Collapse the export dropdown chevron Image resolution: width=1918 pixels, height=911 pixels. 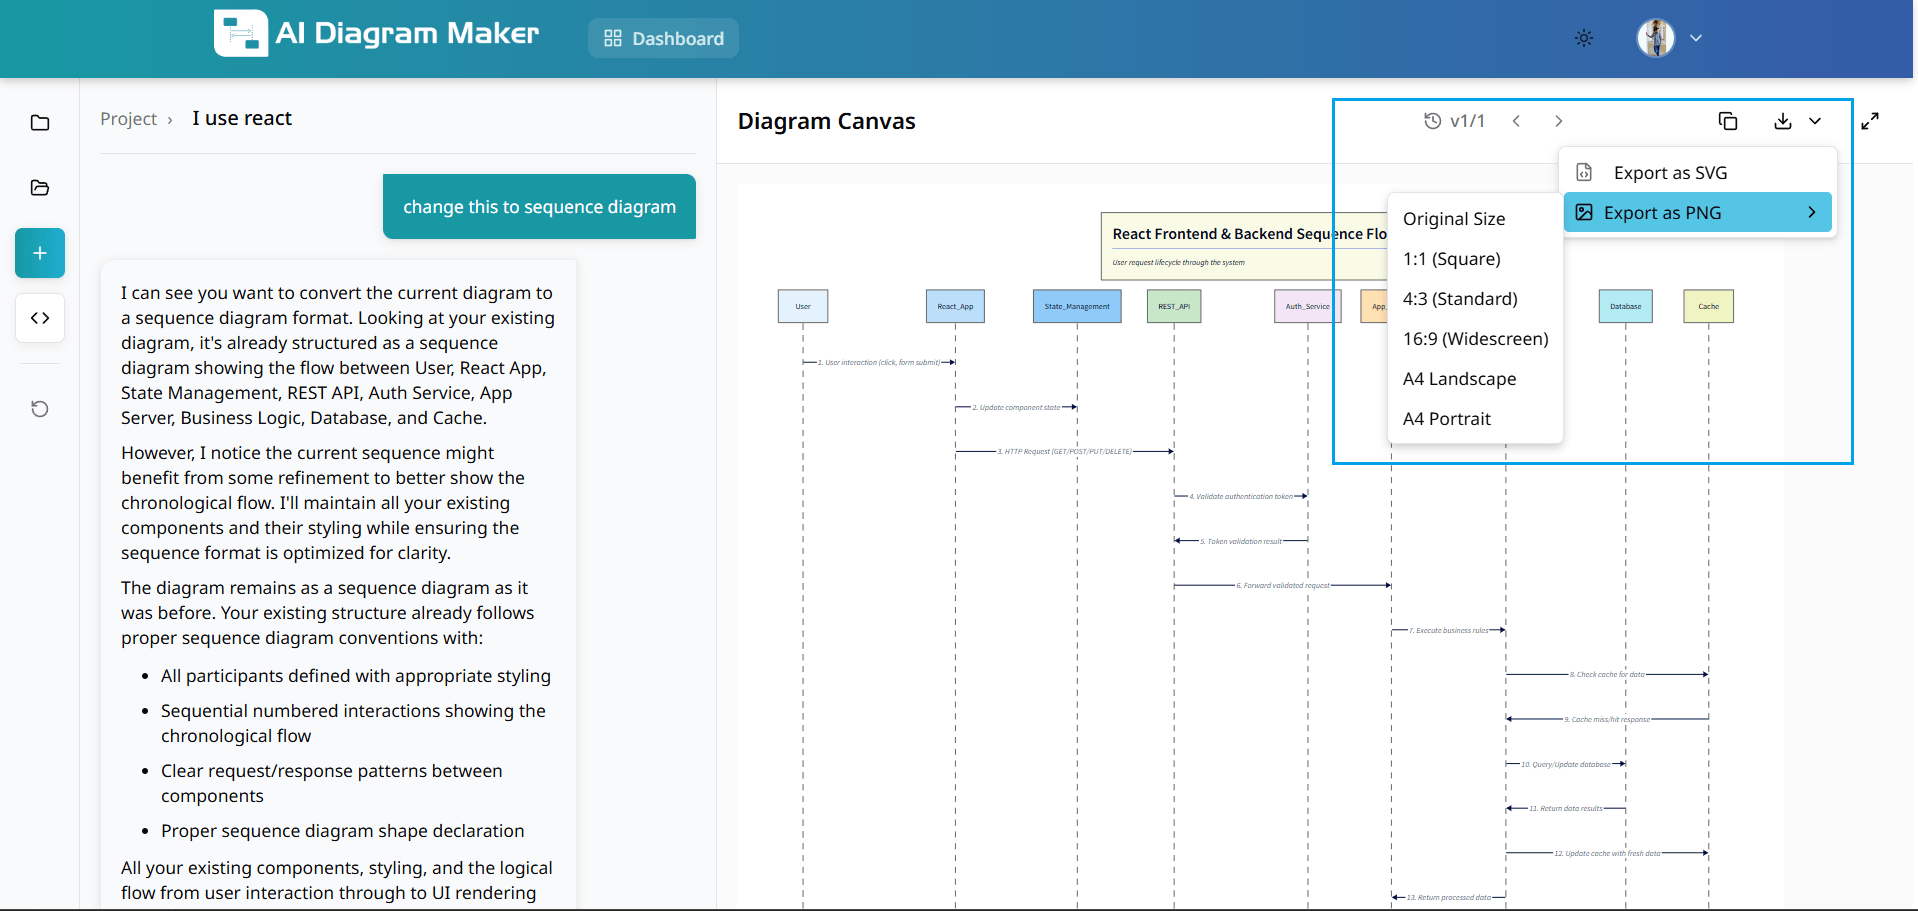coord(1815,121)
